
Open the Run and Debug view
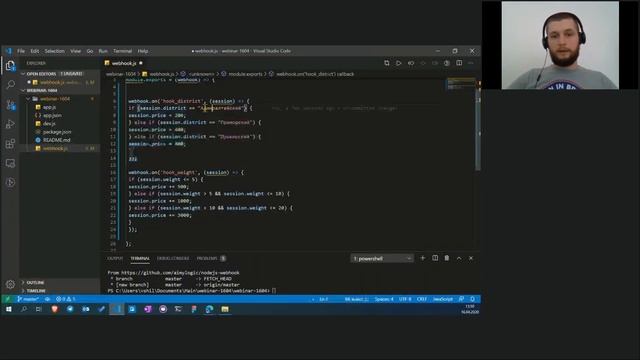(10, 124)
